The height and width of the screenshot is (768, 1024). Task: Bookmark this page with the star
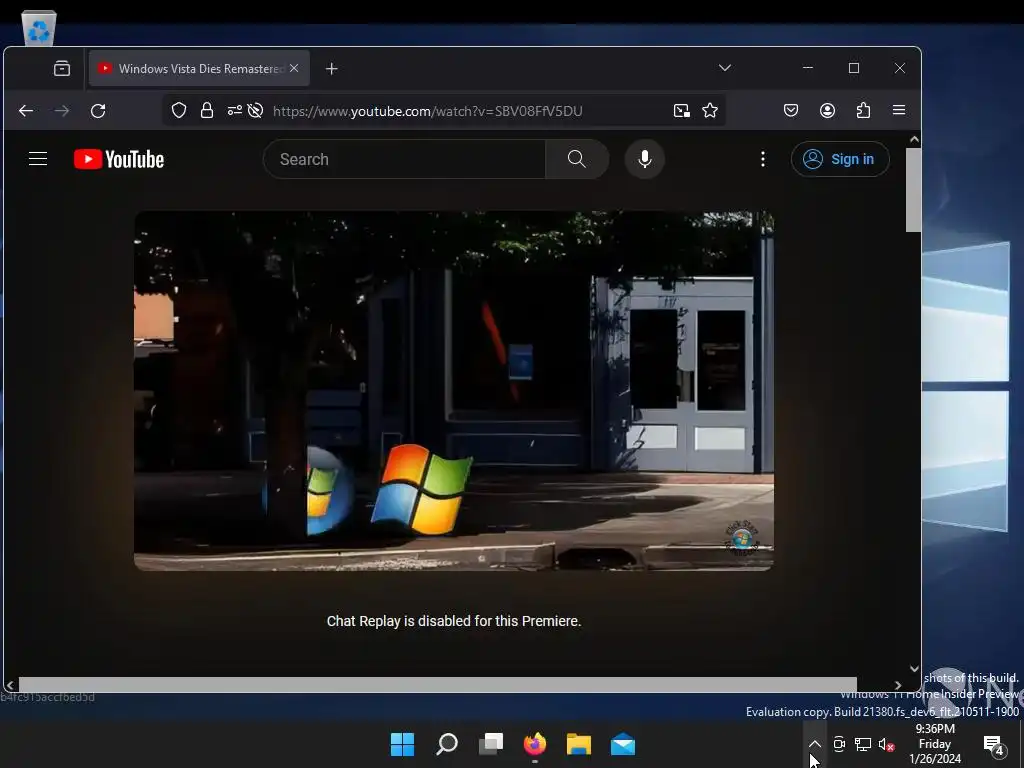click(710, 110)
